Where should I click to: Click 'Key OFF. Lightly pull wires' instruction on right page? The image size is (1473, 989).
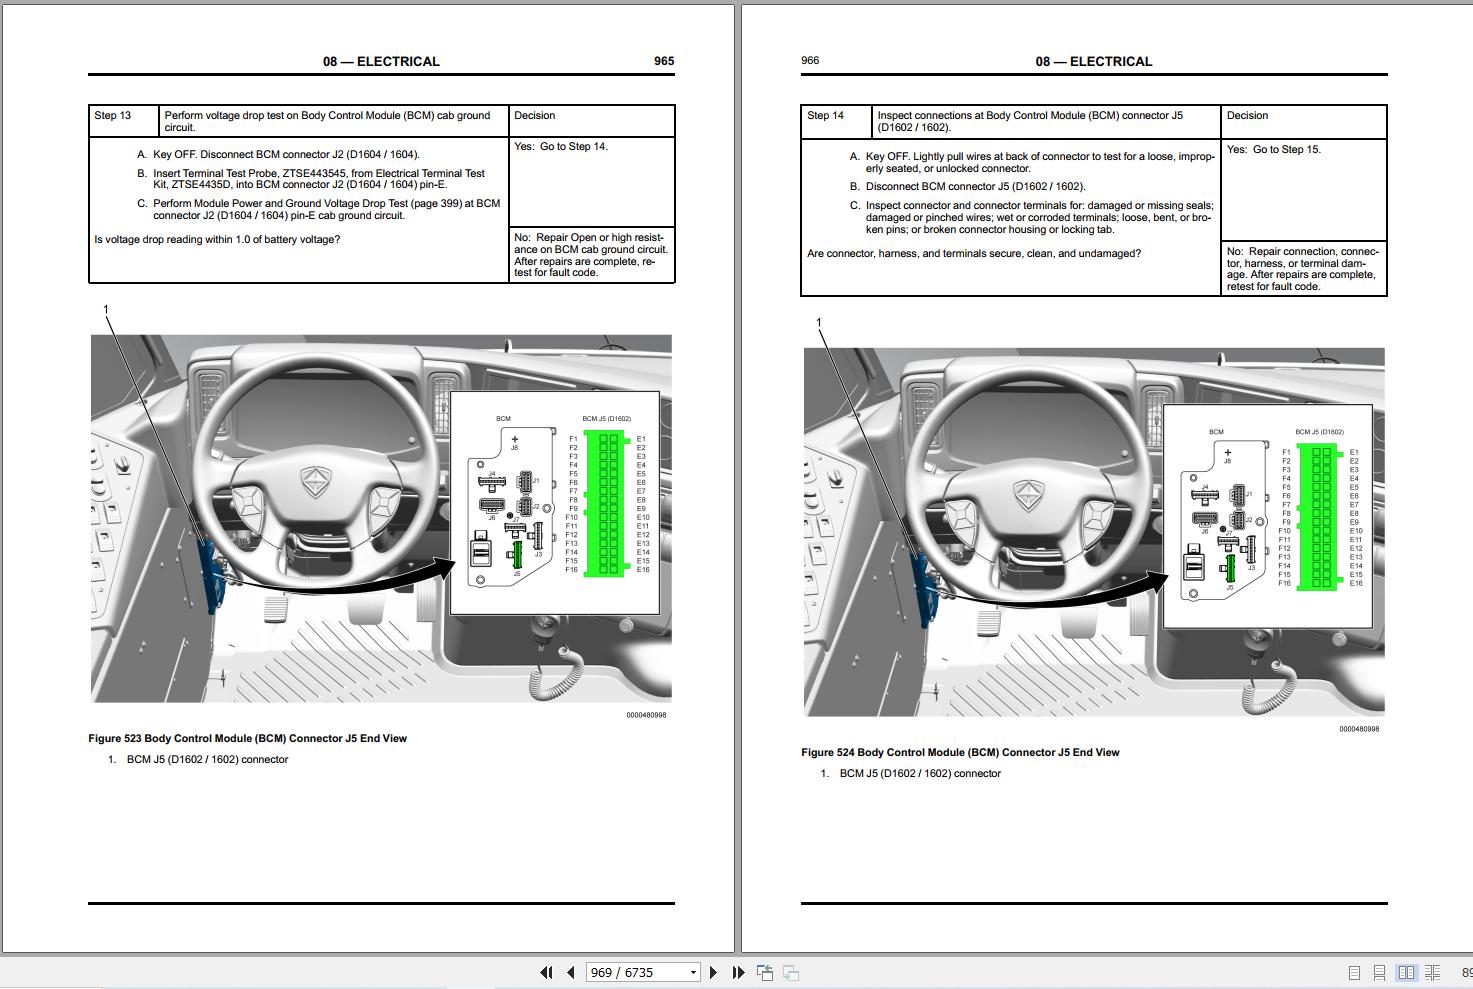point(1040,162)
